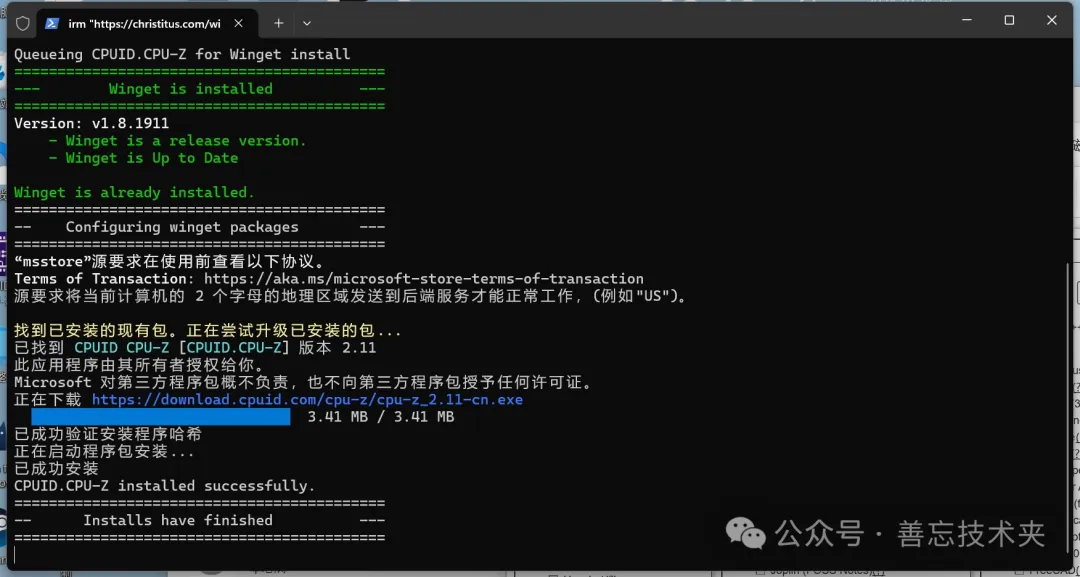Minimize the terminal window

[x=966, y=21]
